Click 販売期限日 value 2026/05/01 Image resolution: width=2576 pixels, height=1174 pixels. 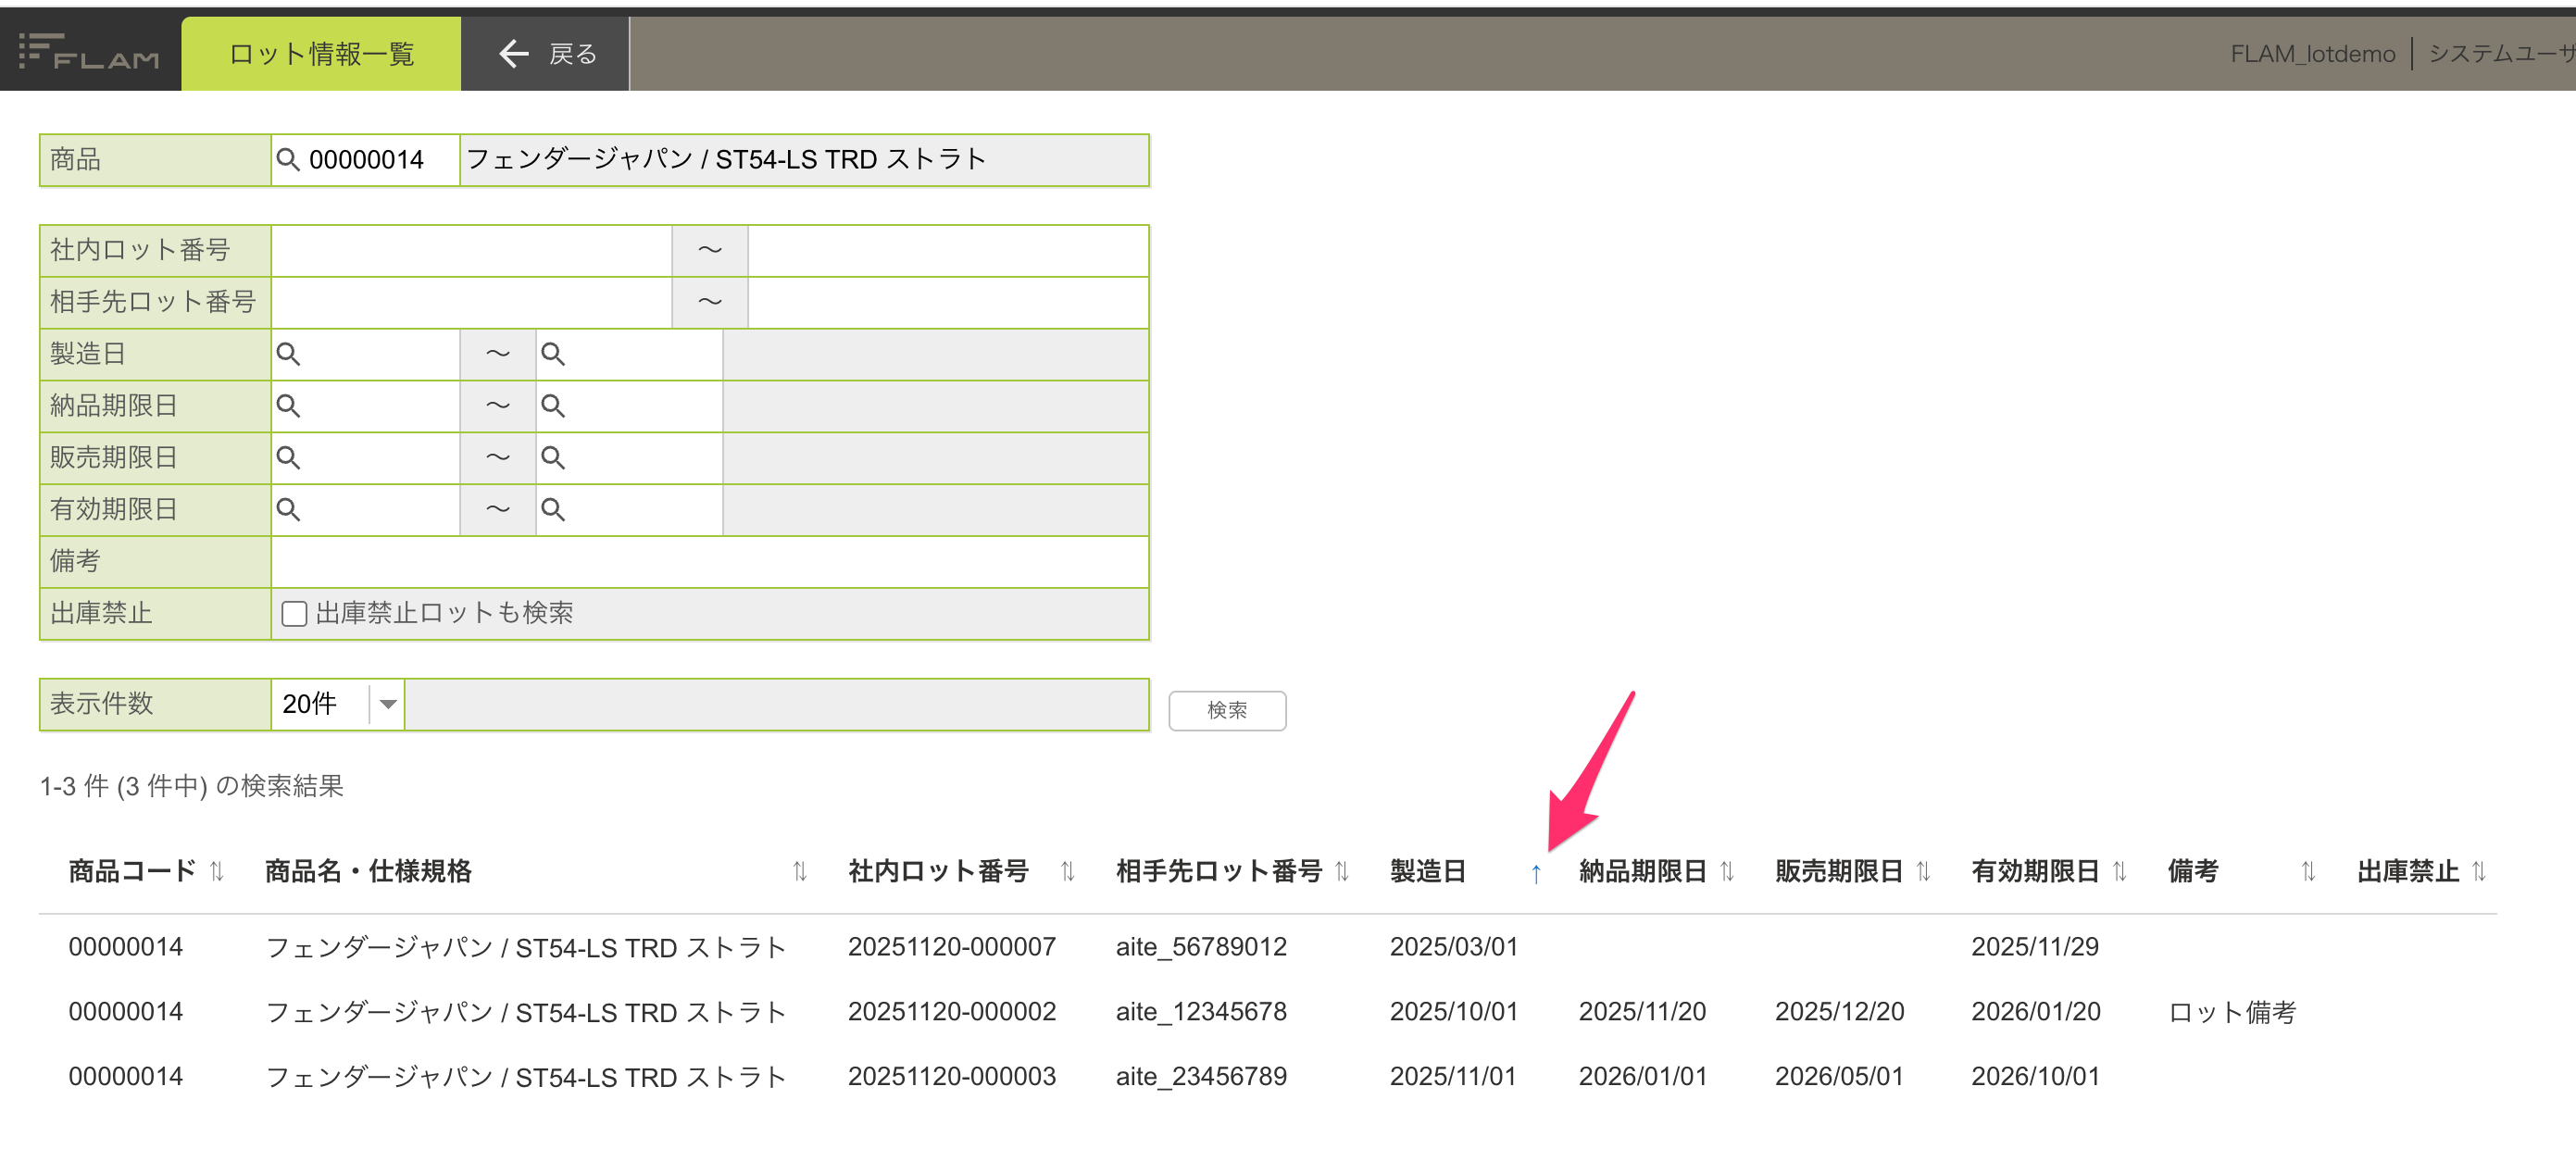(x=1839, y=1076)
